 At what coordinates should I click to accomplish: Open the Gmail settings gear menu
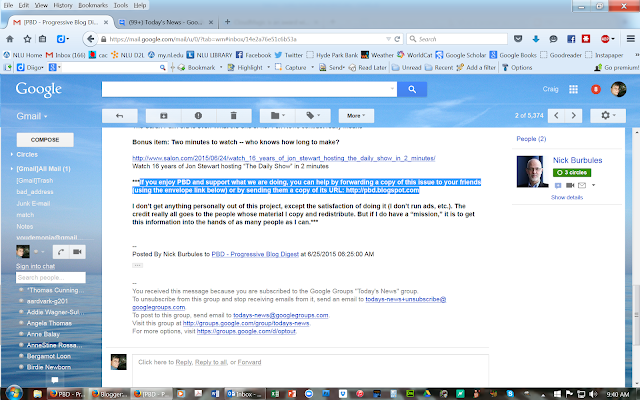pyautogui.click(x=608, y=116)
